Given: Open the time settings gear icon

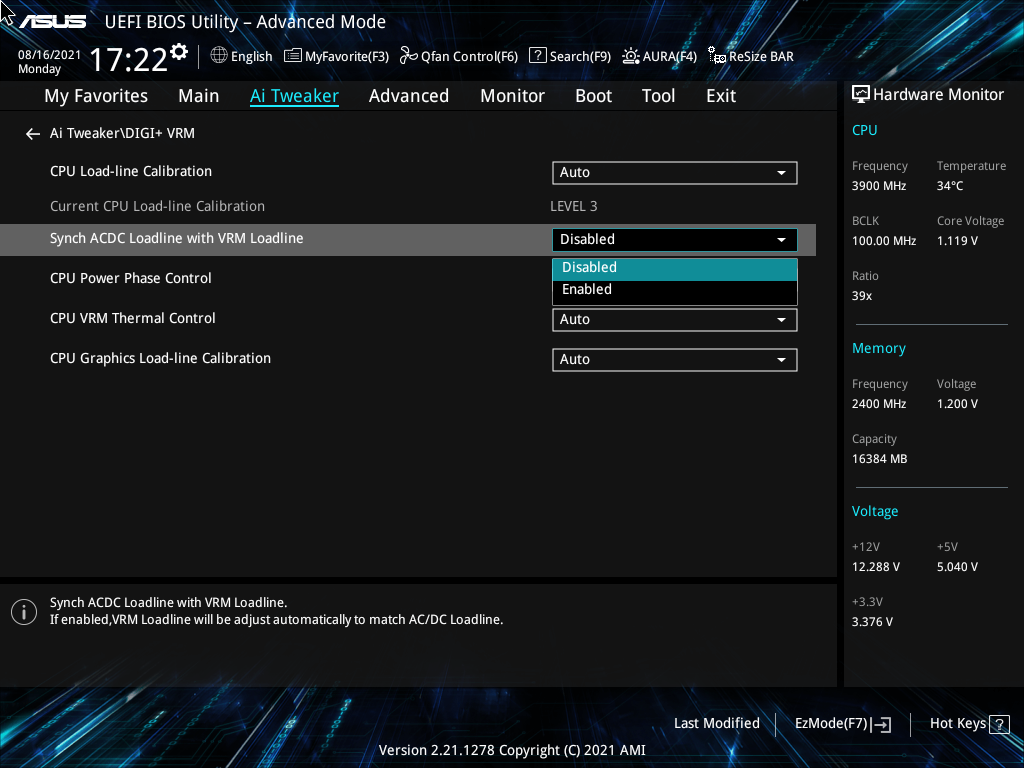Looking at the screenshot, I should click(178, 52).
